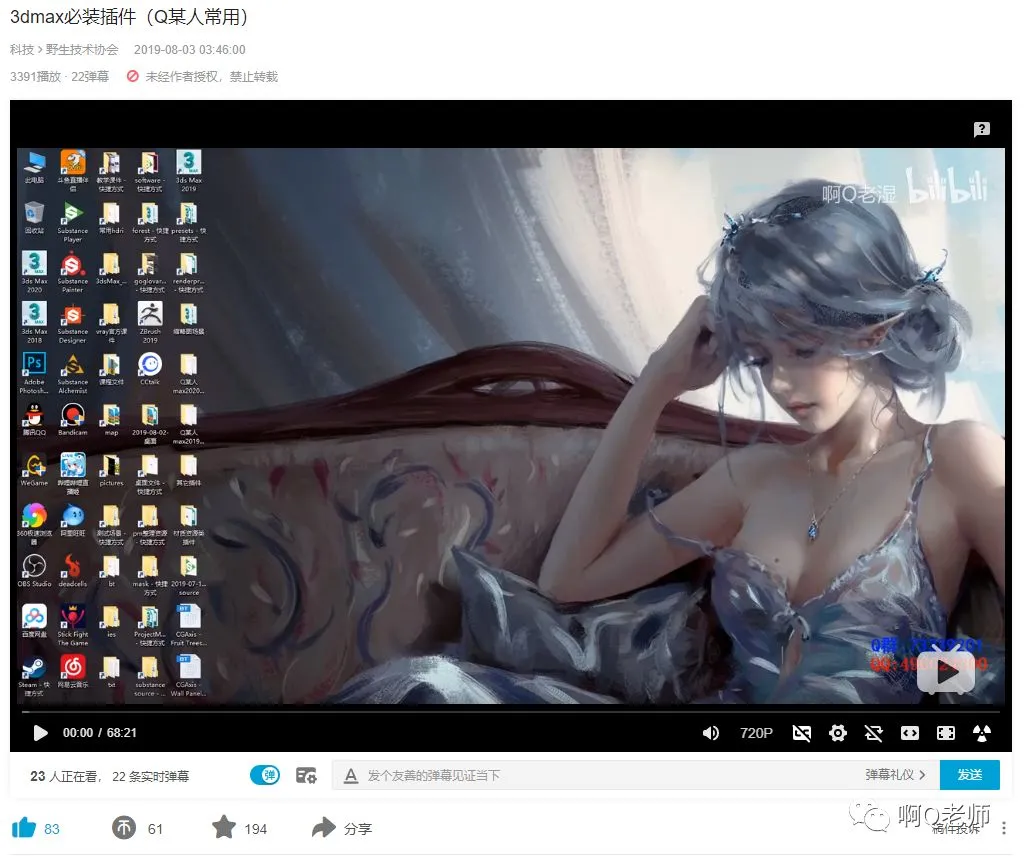Click the pictures folder icon
Viewport: 1024px width, 862px height.
coord(111,470)
